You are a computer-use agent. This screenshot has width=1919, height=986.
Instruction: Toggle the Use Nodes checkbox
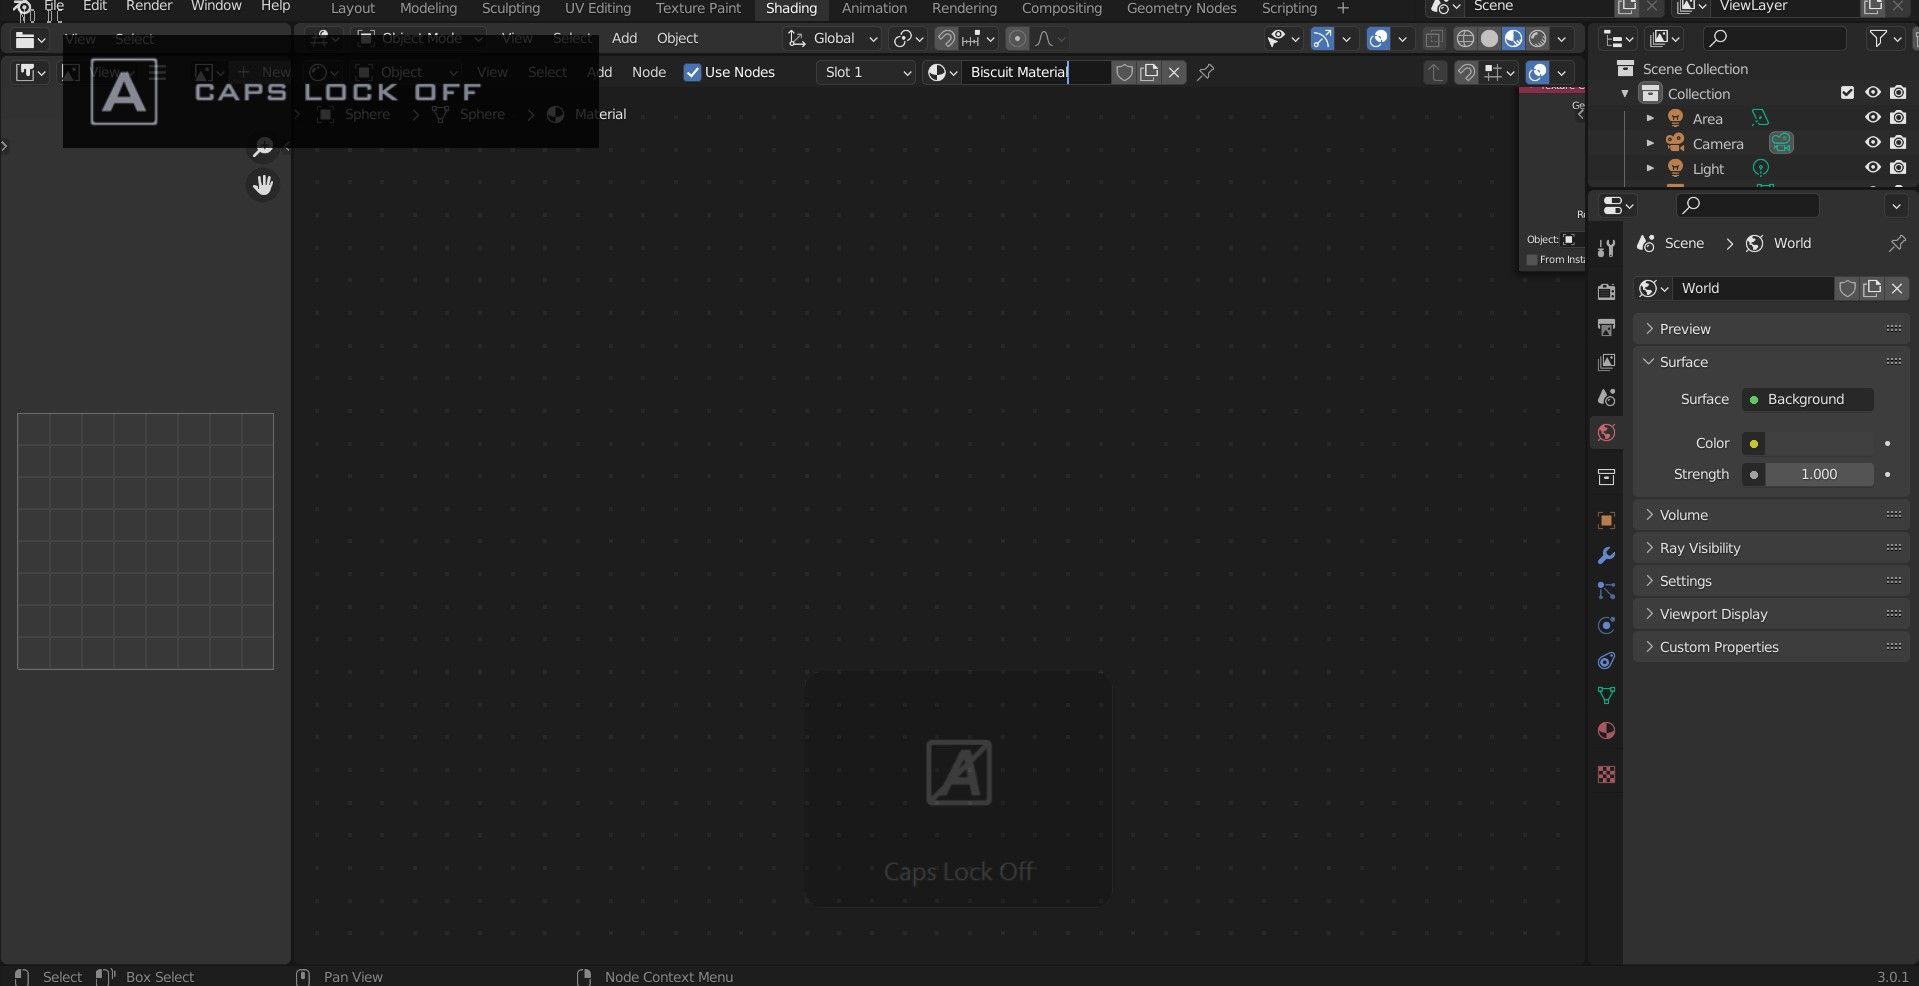pos(692,72)
